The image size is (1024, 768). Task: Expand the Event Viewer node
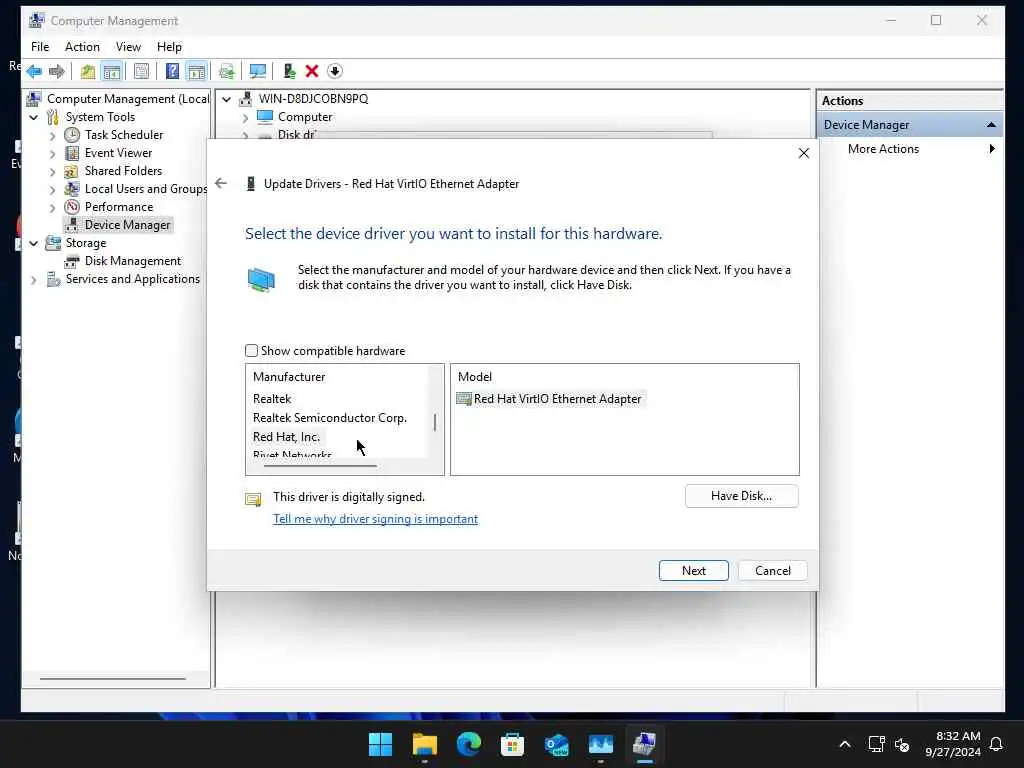click(x=52, y=153)
